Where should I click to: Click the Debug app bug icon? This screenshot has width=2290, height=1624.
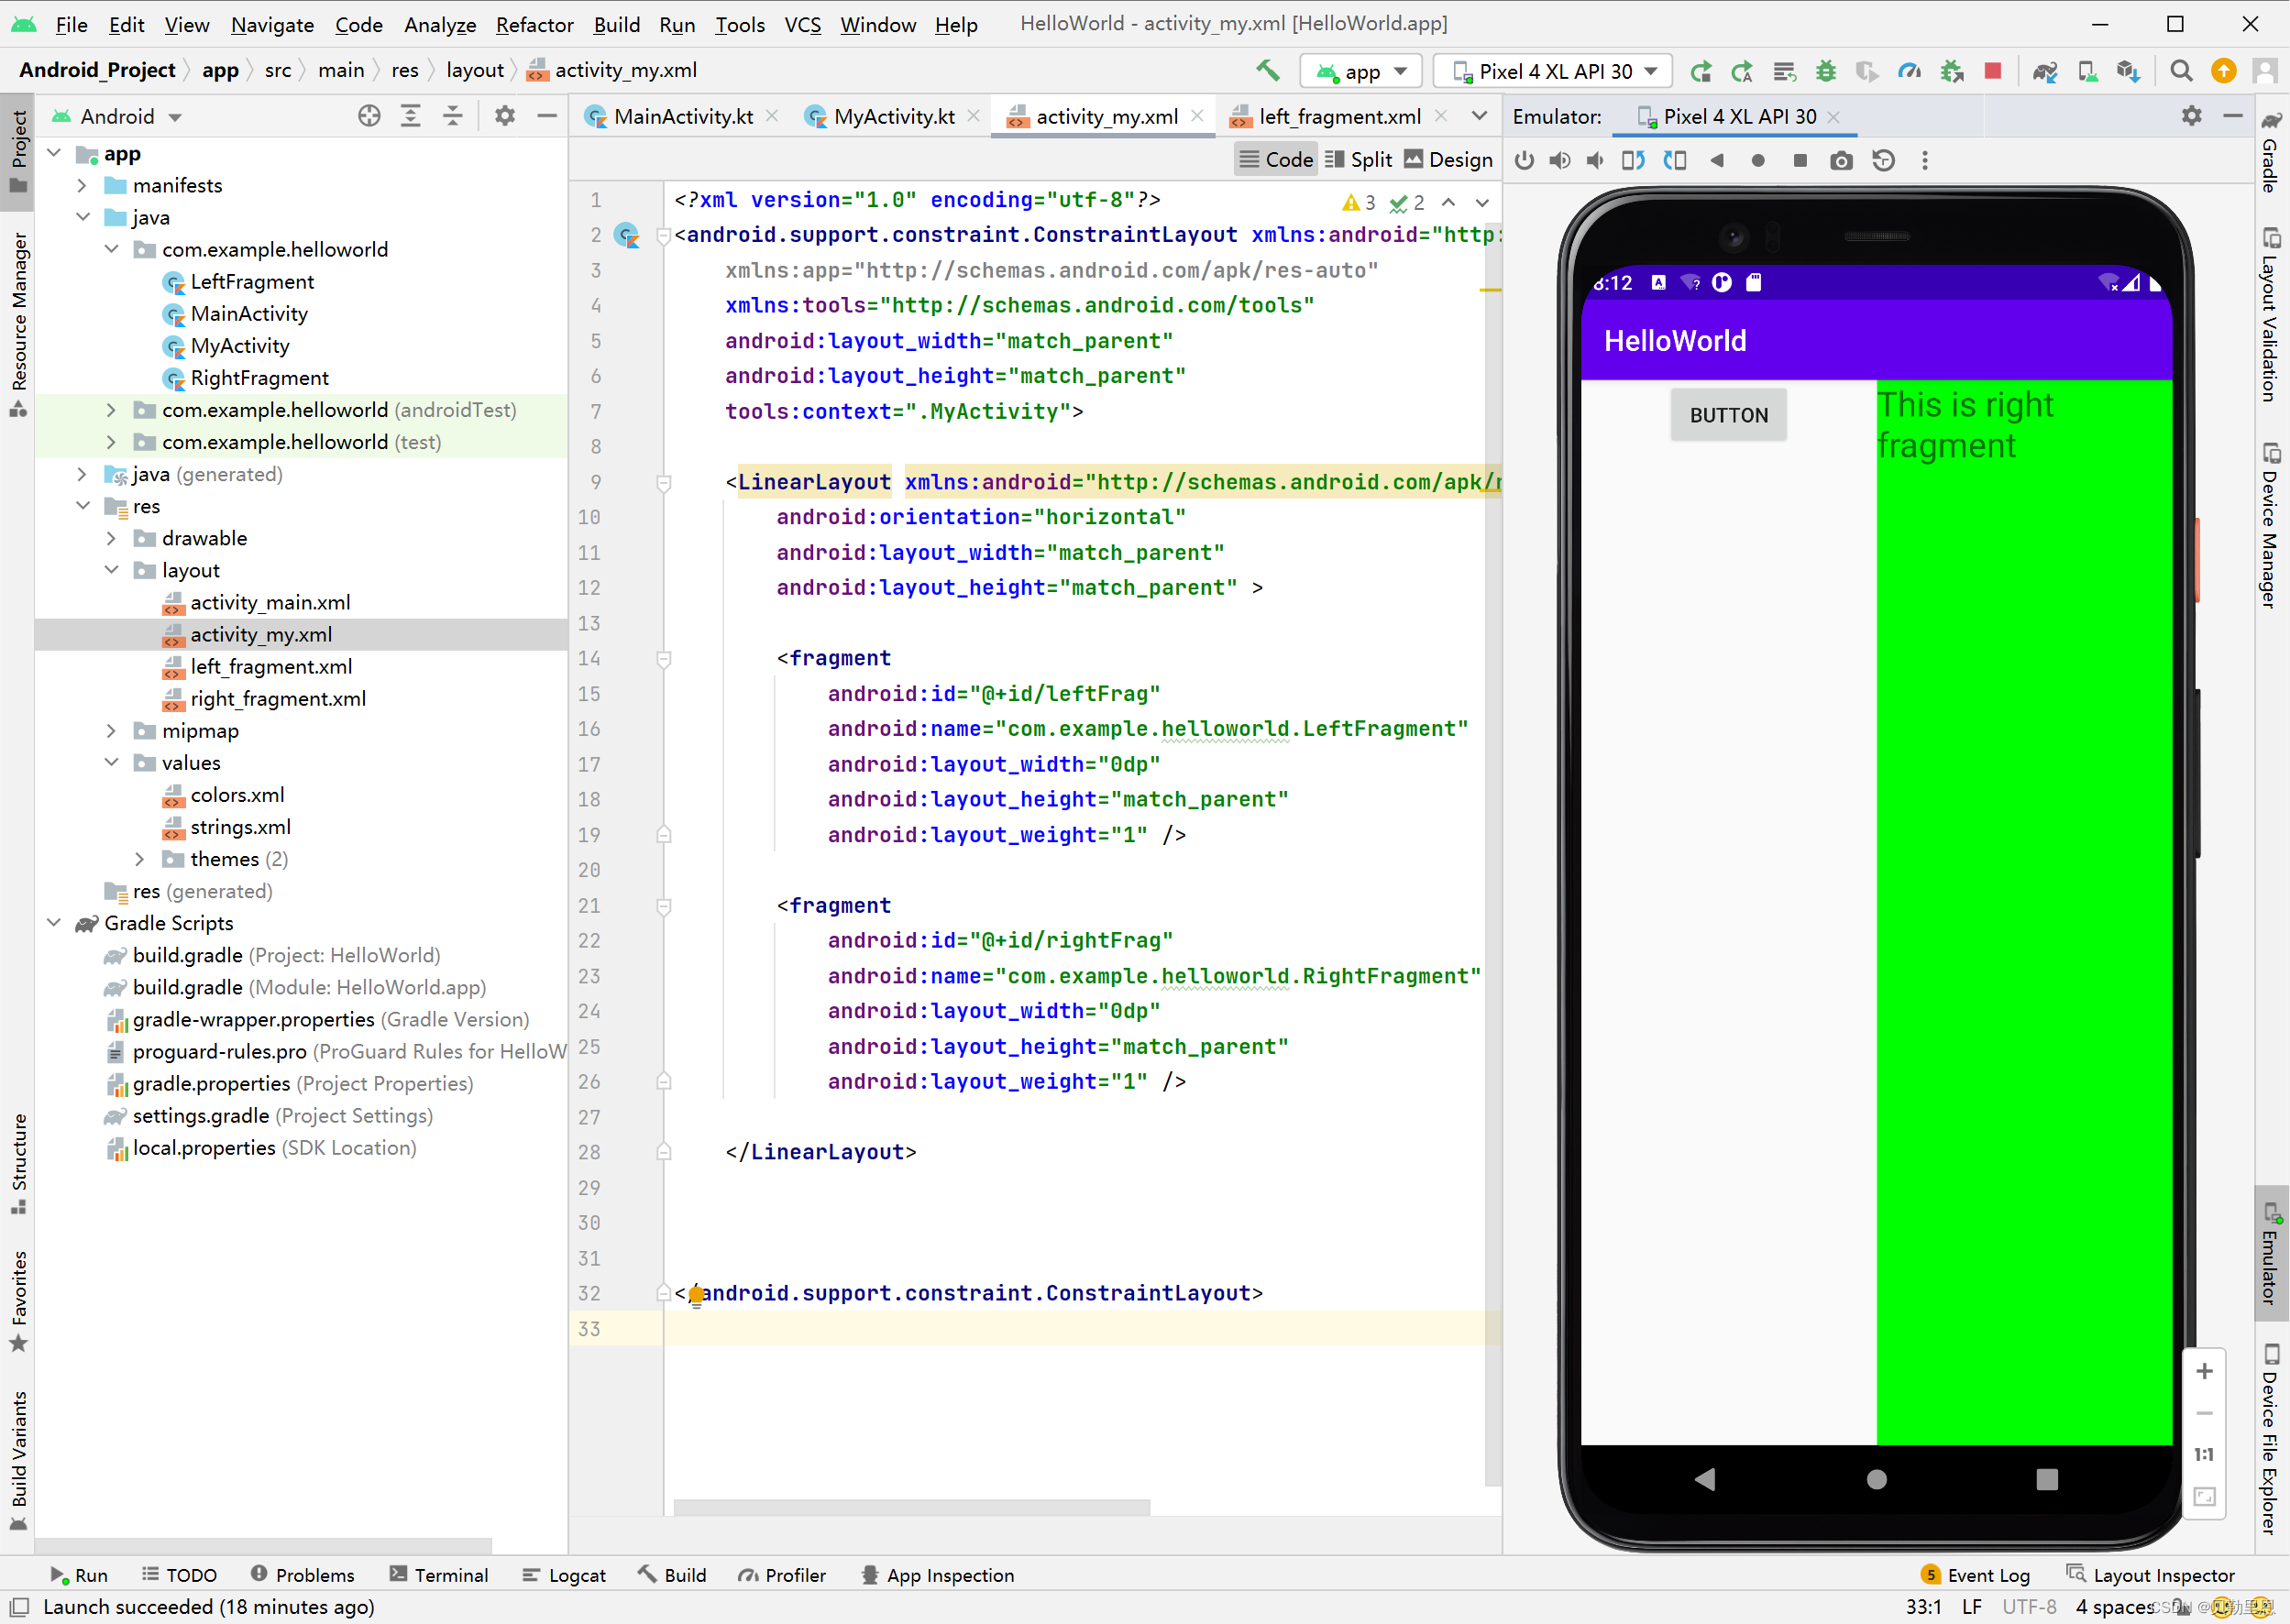(1826, 70)
